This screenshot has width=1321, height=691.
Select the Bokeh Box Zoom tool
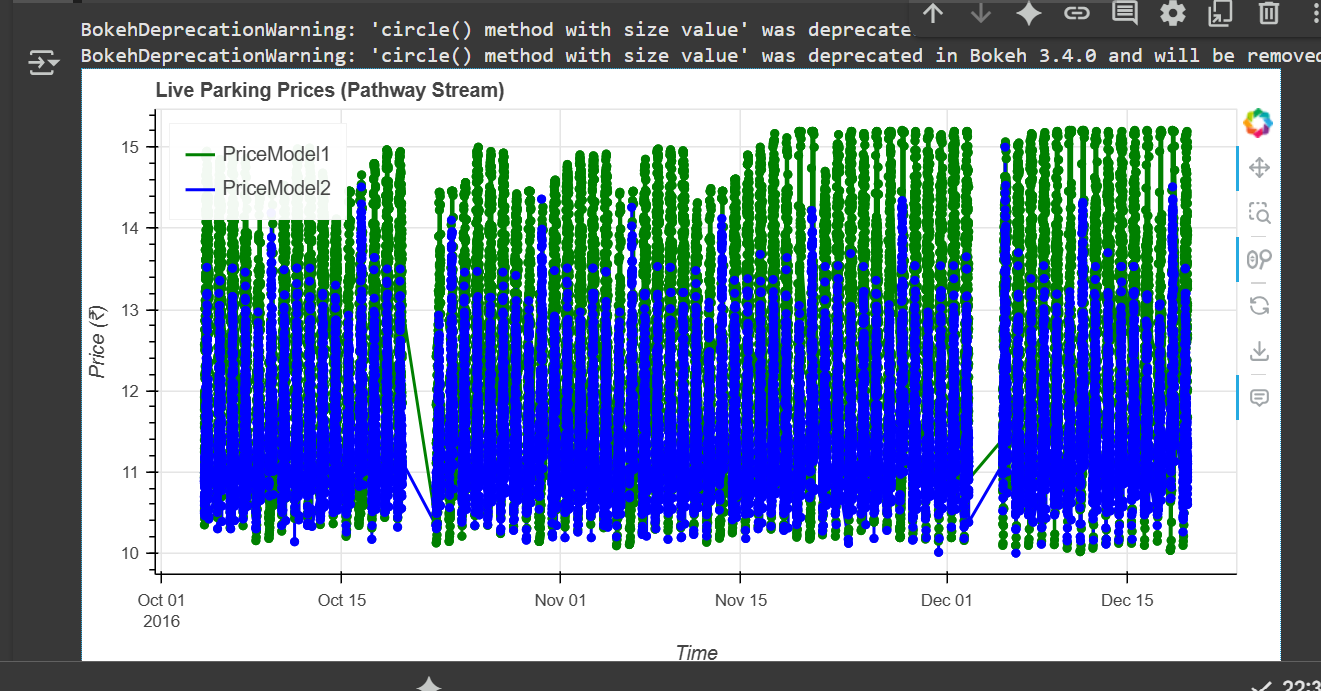(x=1259, y=213)
